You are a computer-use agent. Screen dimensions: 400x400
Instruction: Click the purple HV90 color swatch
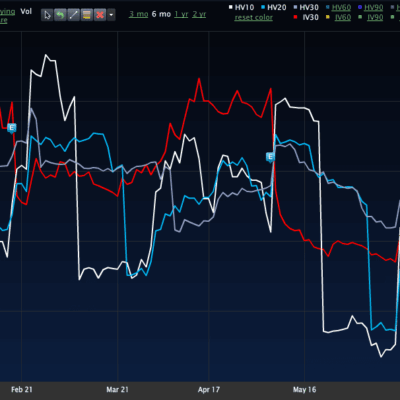point(360,7)
